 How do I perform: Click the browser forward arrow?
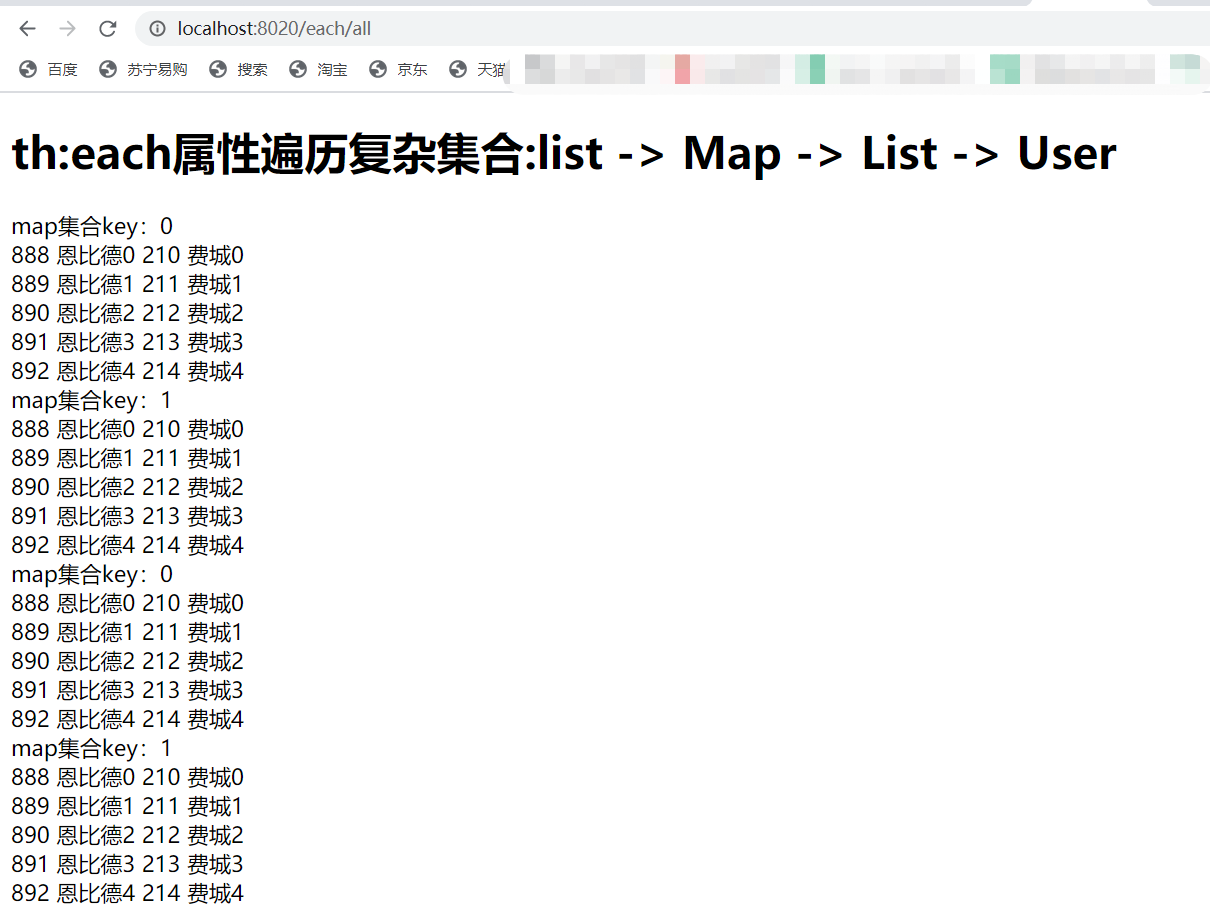click(x=68, y=29)
